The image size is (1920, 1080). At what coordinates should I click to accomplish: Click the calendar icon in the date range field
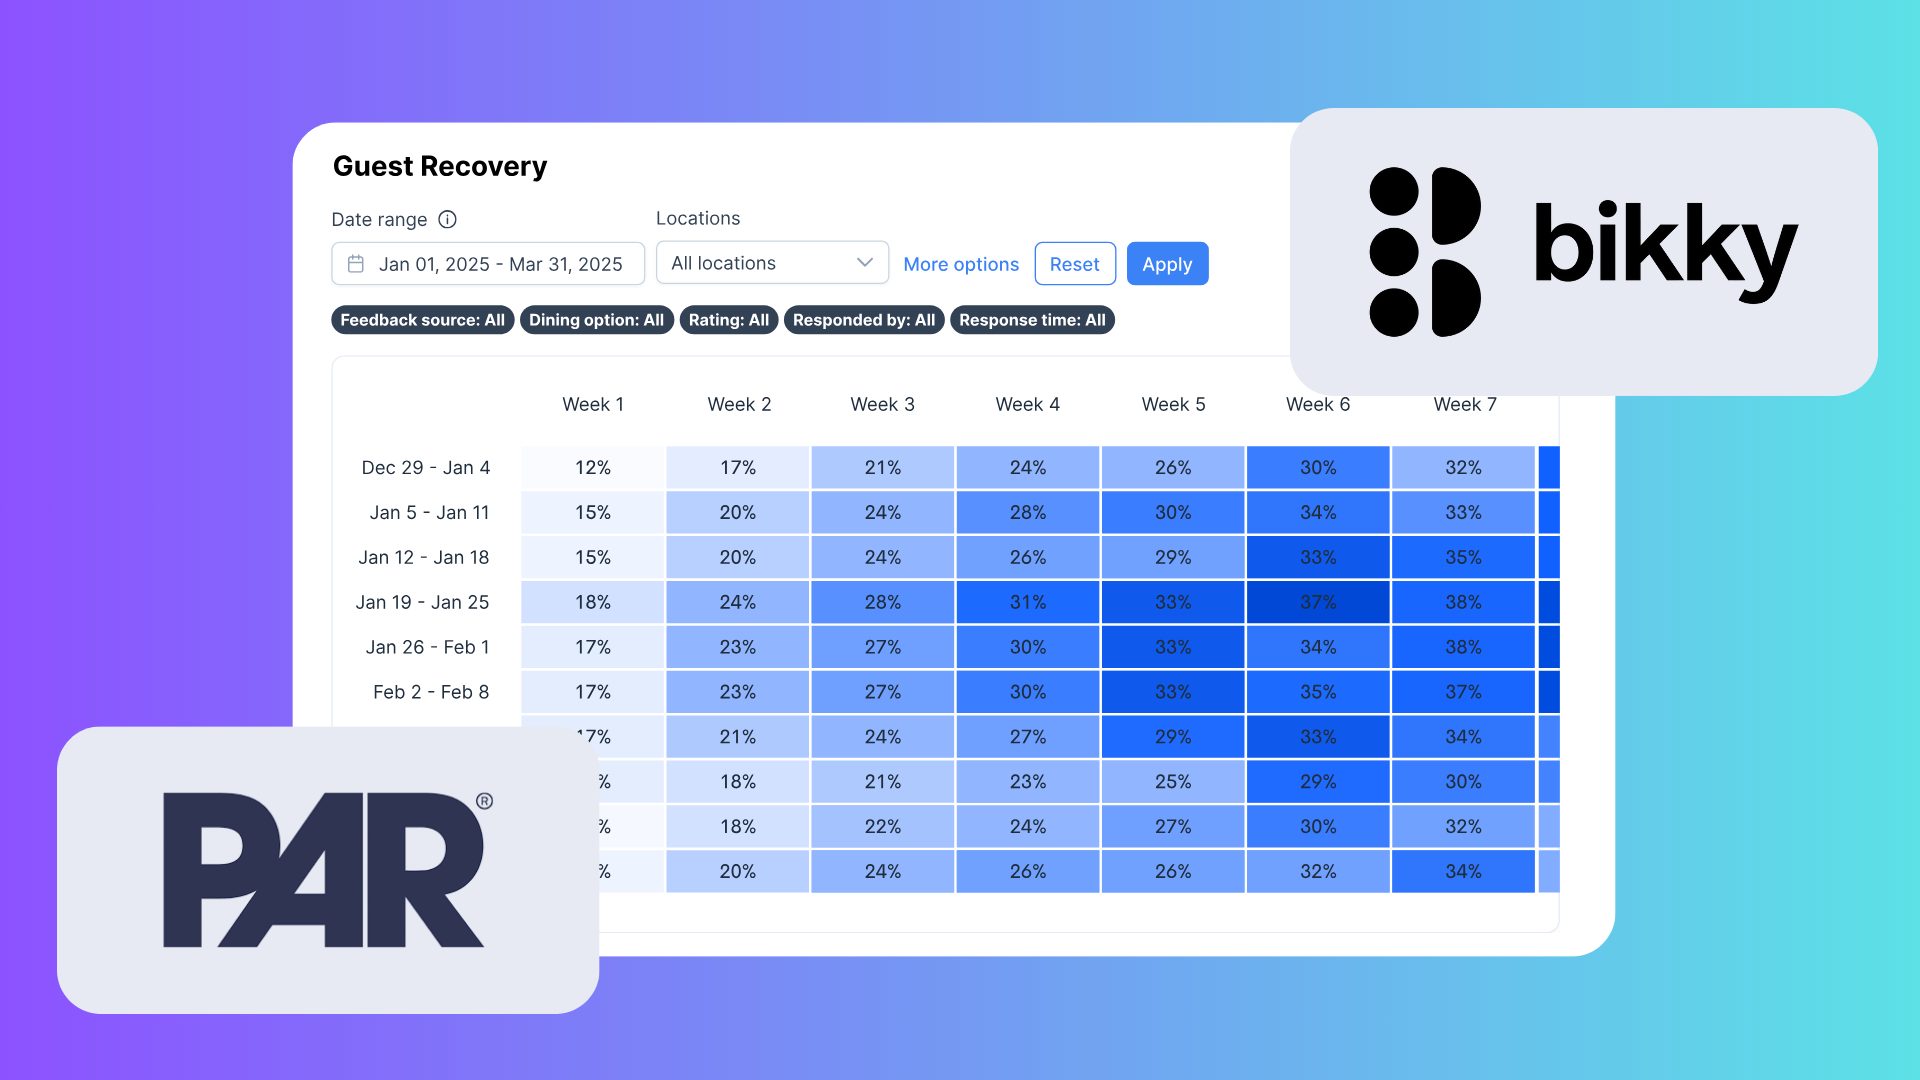pos(356,263)
